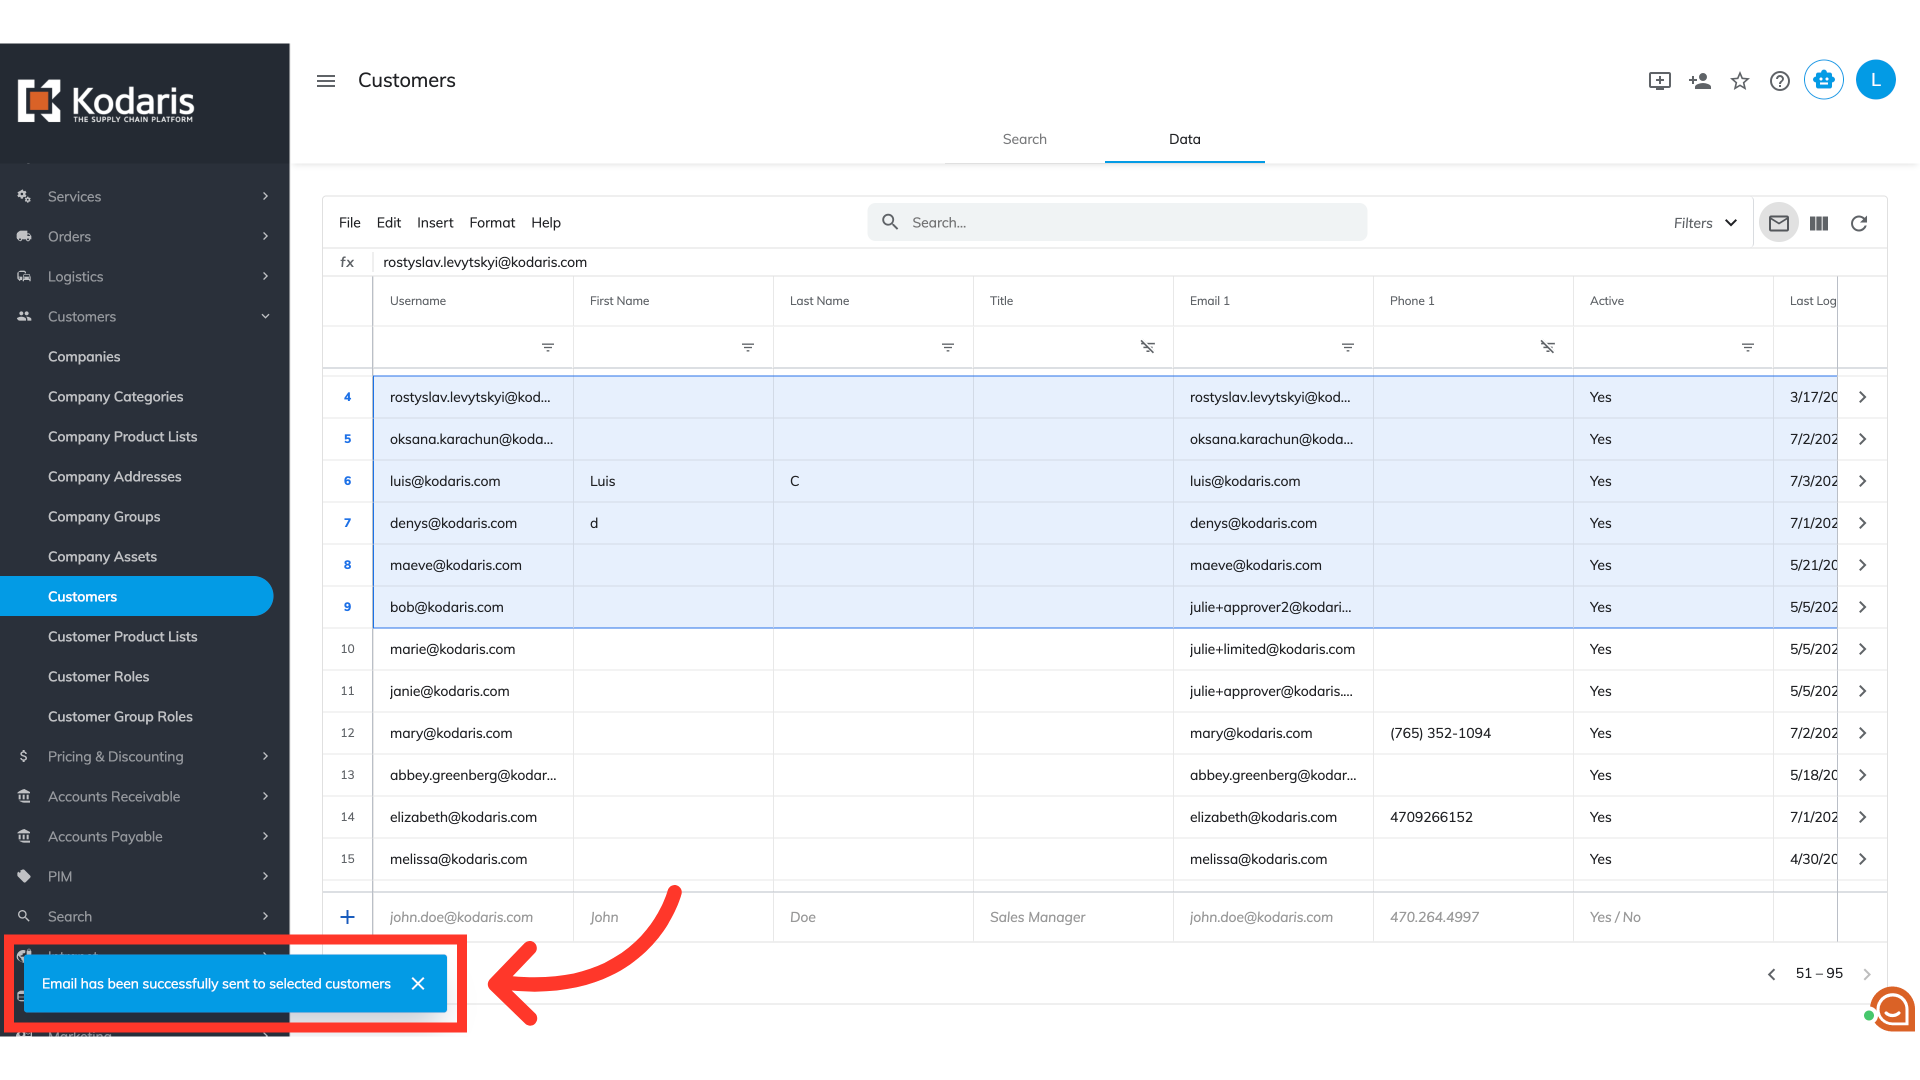Click the refresh grid icon
The image size is (1920, 1080).
click(1859, 223)
